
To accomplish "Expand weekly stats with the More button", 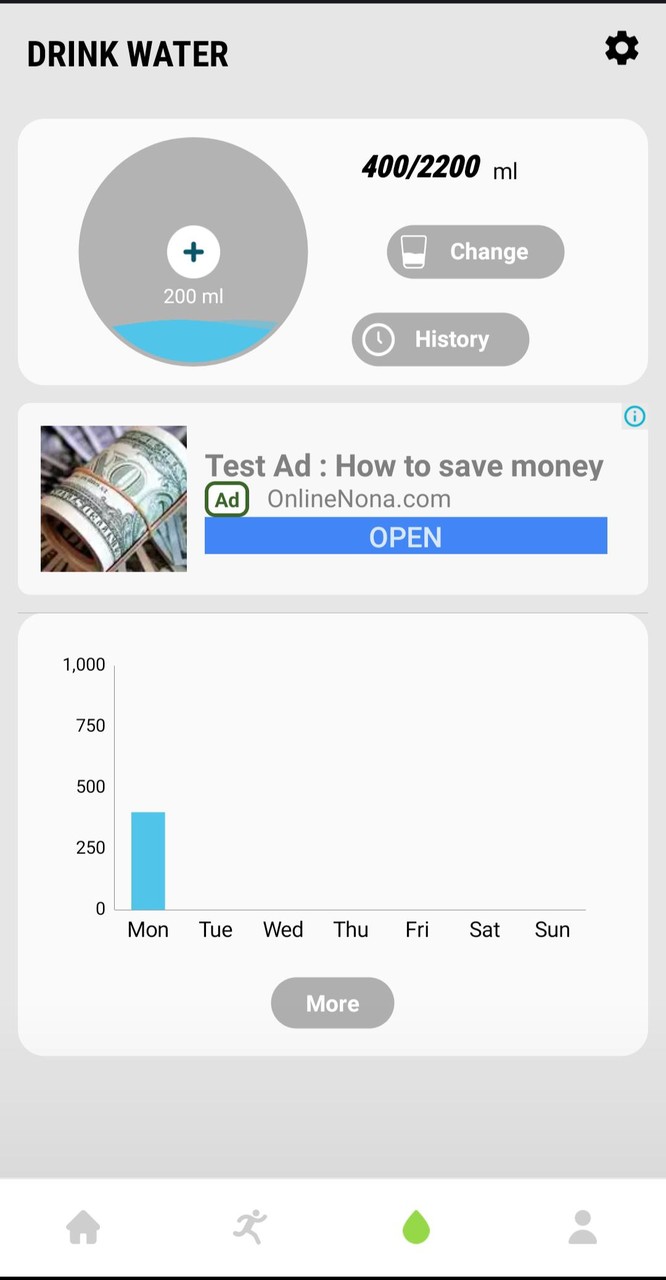I will point(332,1003).
